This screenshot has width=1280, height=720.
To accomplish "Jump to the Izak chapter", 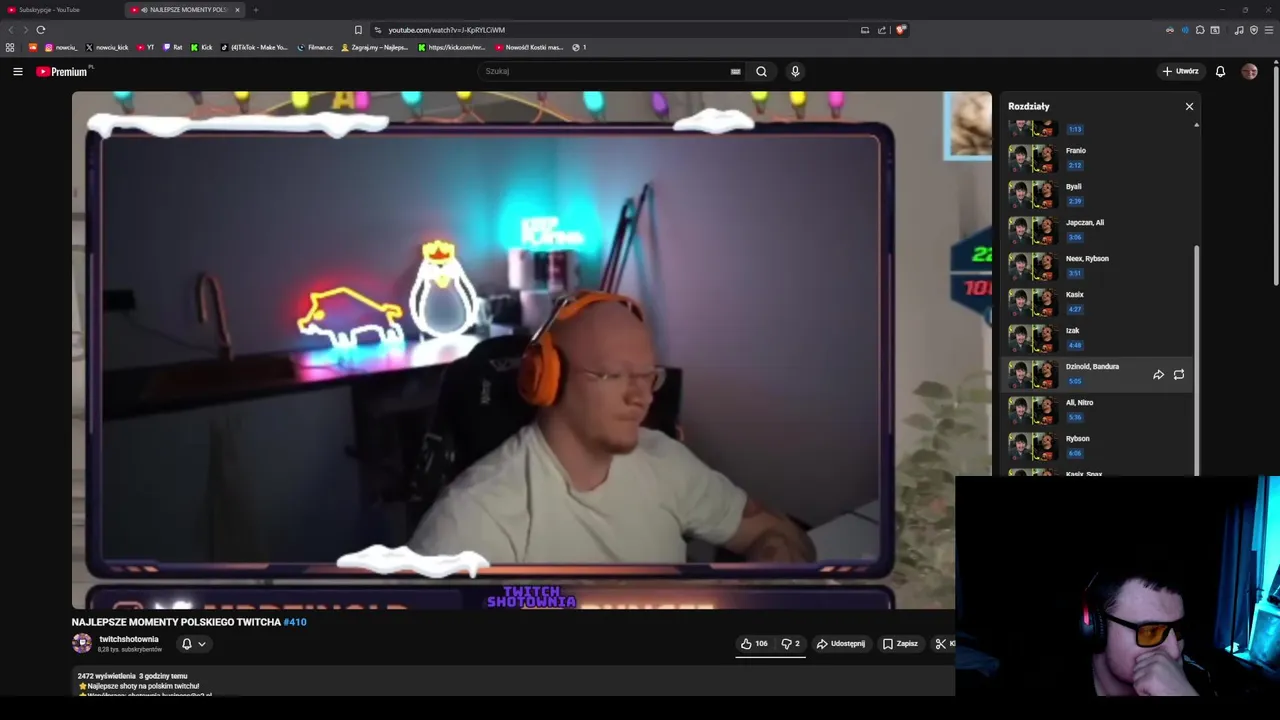I will pos(1098,338).
